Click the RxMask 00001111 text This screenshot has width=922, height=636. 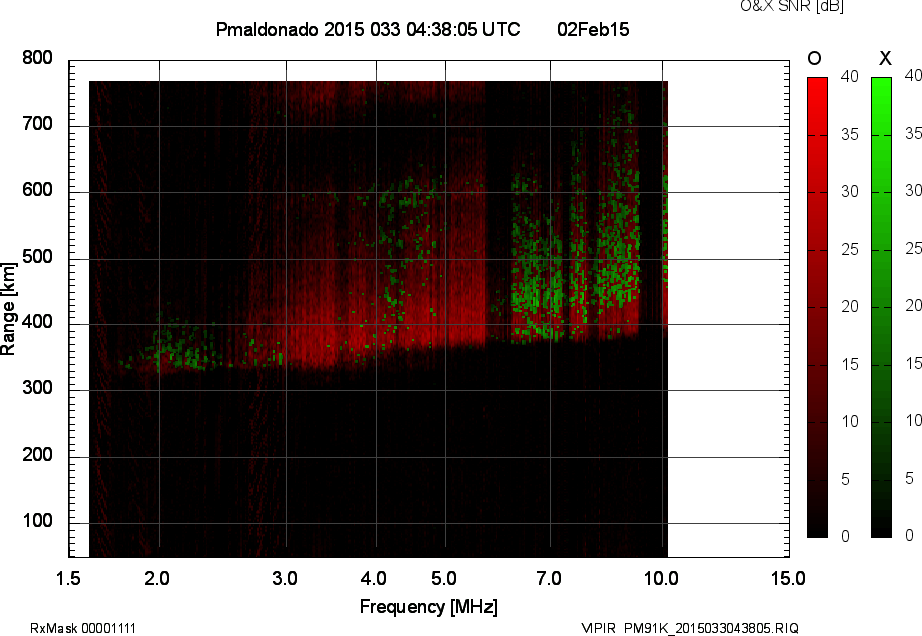(x=83, y=628)
